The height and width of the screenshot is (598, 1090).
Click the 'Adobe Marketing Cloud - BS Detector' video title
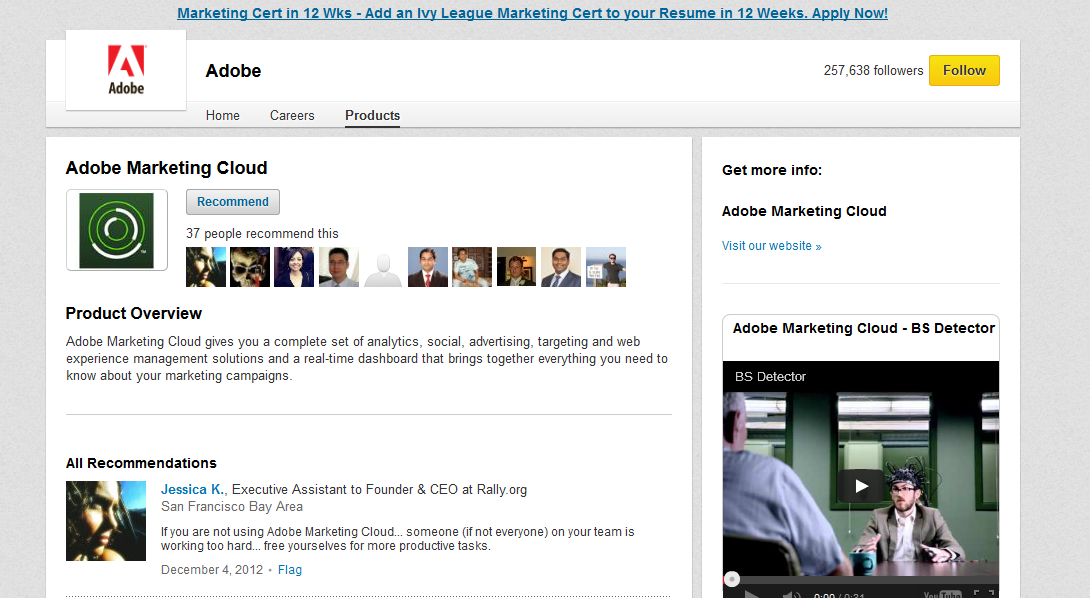tap(864, 328)
